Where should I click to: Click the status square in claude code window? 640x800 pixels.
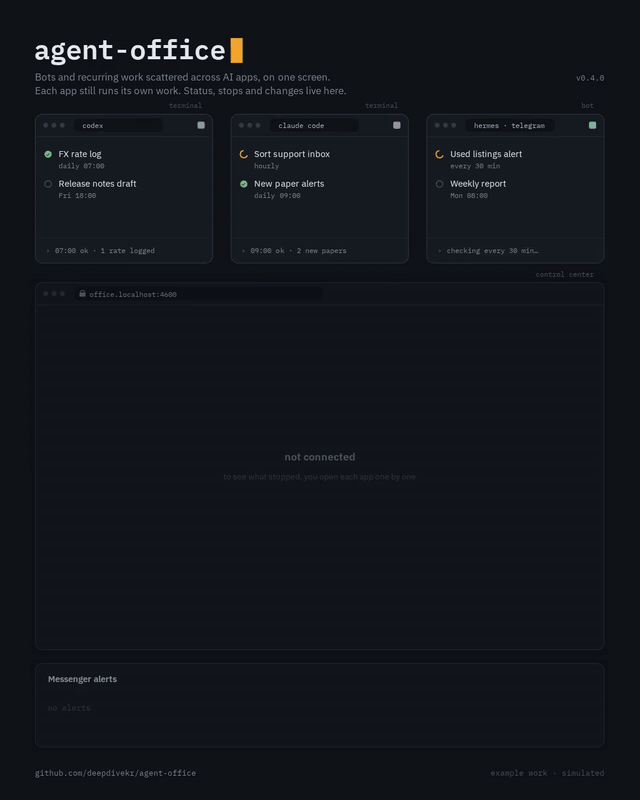(x=397, y=125)
